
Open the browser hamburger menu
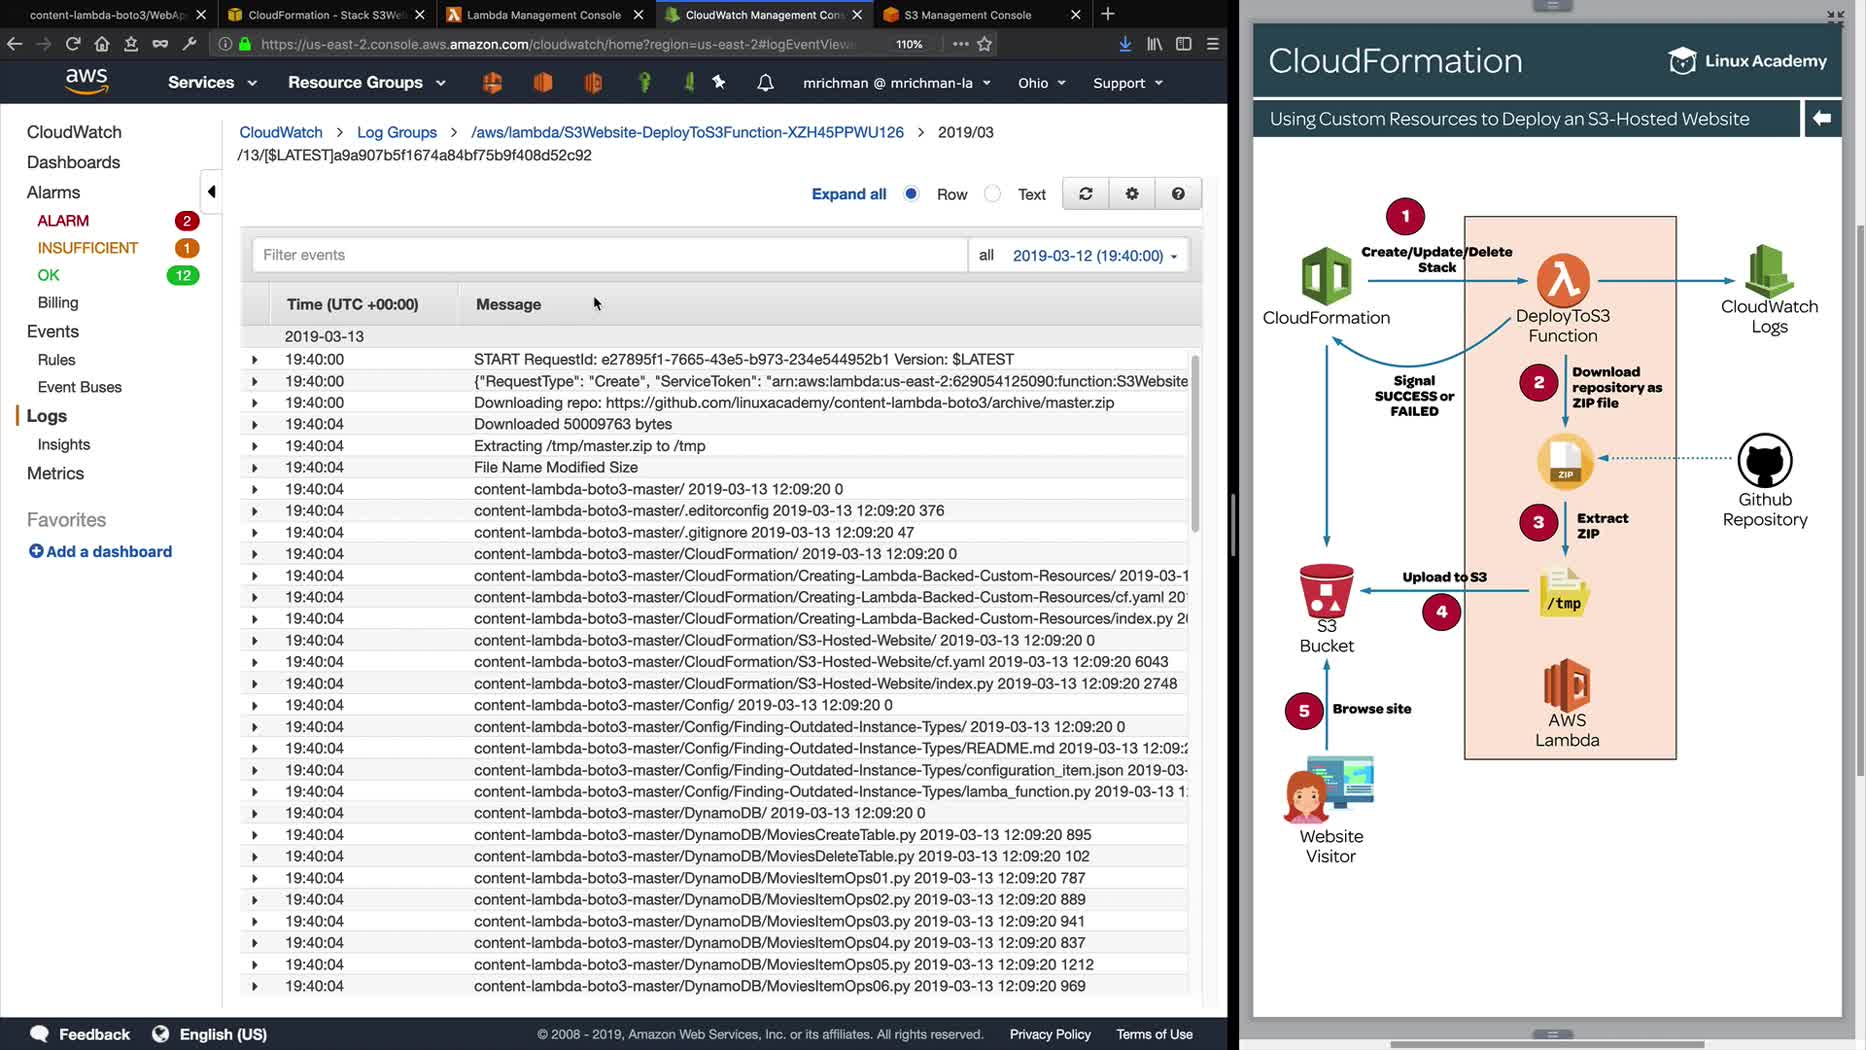[1212, 44]
